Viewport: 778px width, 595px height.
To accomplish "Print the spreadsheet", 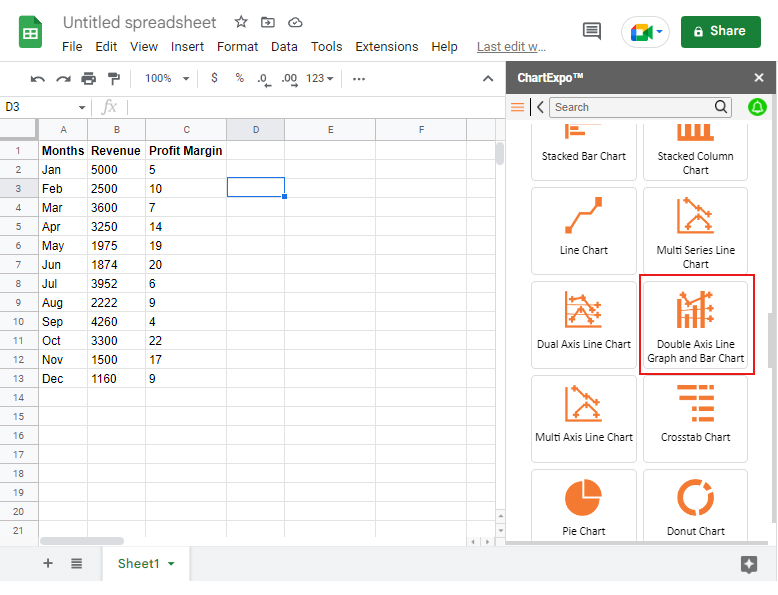I will coord(88,78).
